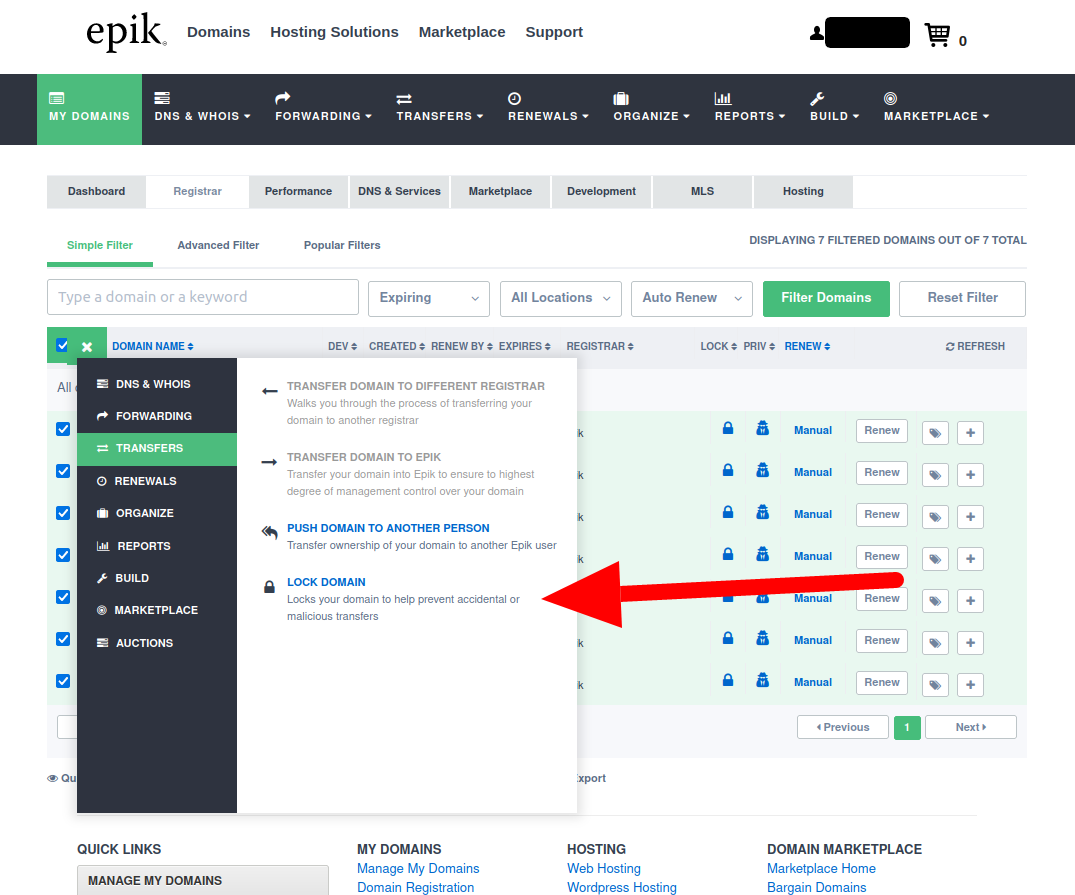Open the shopping cart icon
Viewport: 1075px width, 895px height.
[936, 33]
